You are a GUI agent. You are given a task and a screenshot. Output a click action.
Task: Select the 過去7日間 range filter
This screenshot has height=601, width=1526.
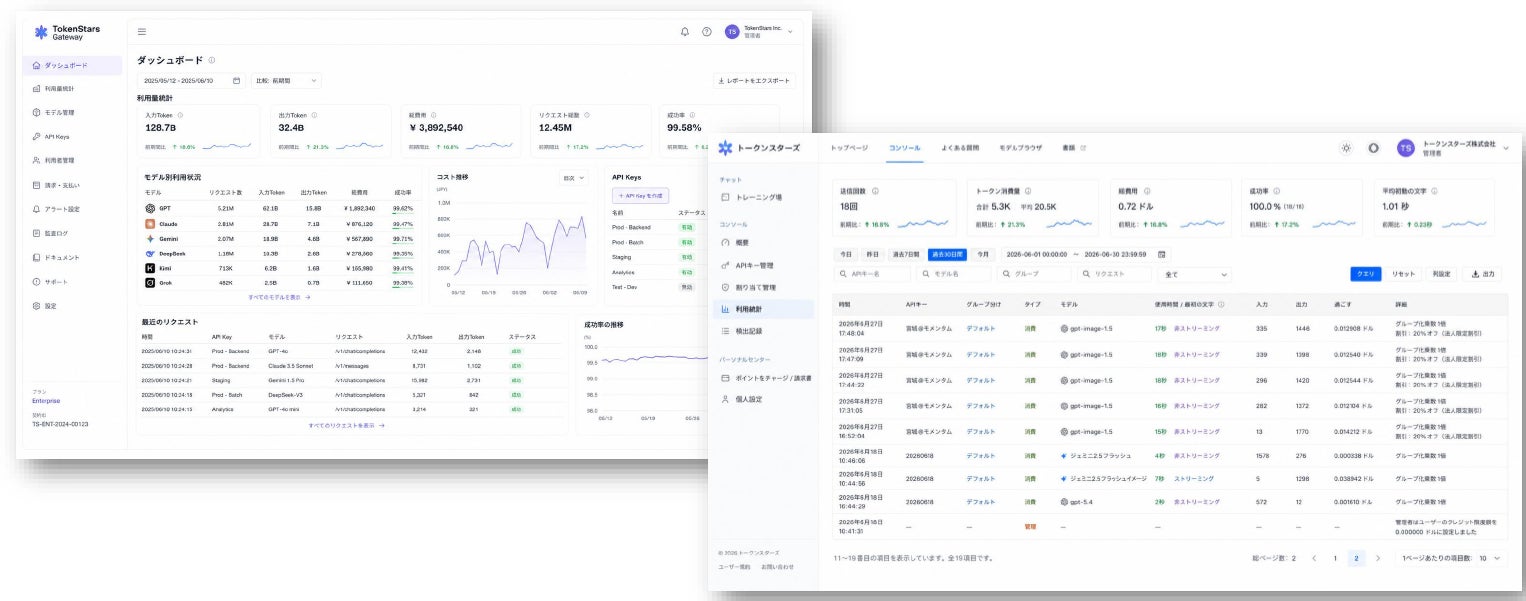coord(906,254)
